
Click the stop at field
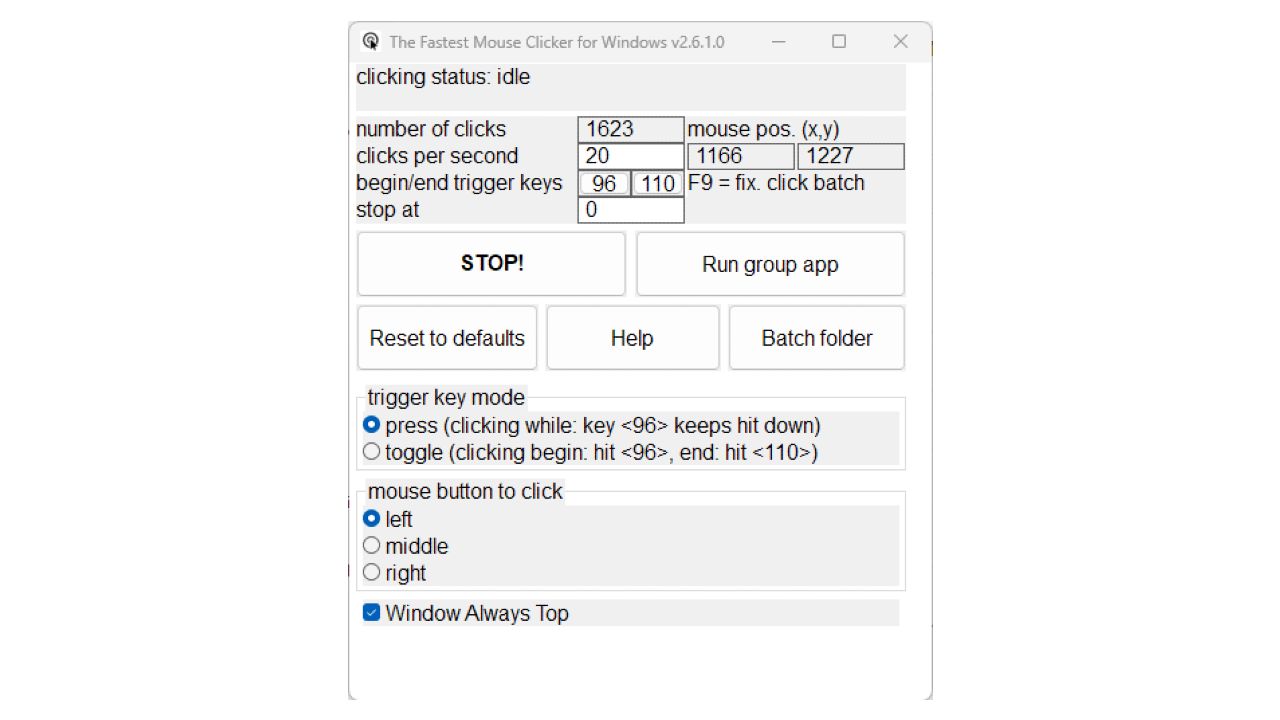tap(628, 210)
